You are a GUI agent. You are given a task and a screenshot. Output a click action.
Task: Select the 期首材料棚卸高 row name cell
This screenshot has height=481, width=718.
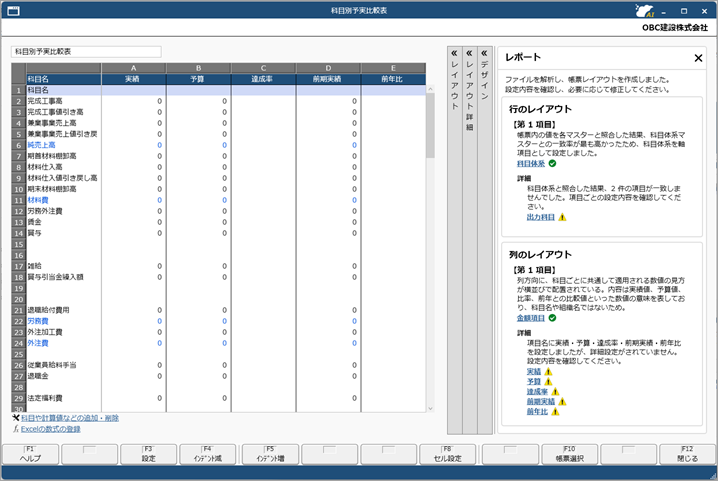point(64,156)
